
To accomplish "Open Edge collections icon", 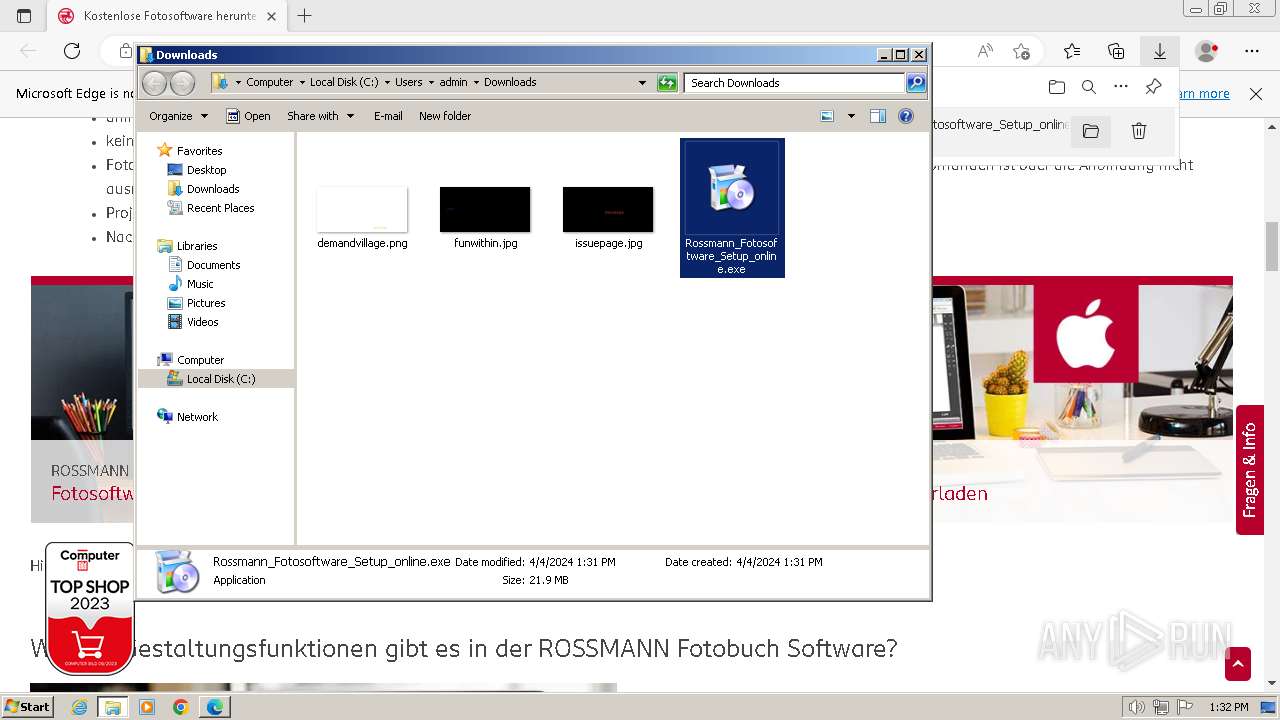I will coord(1116,51).
